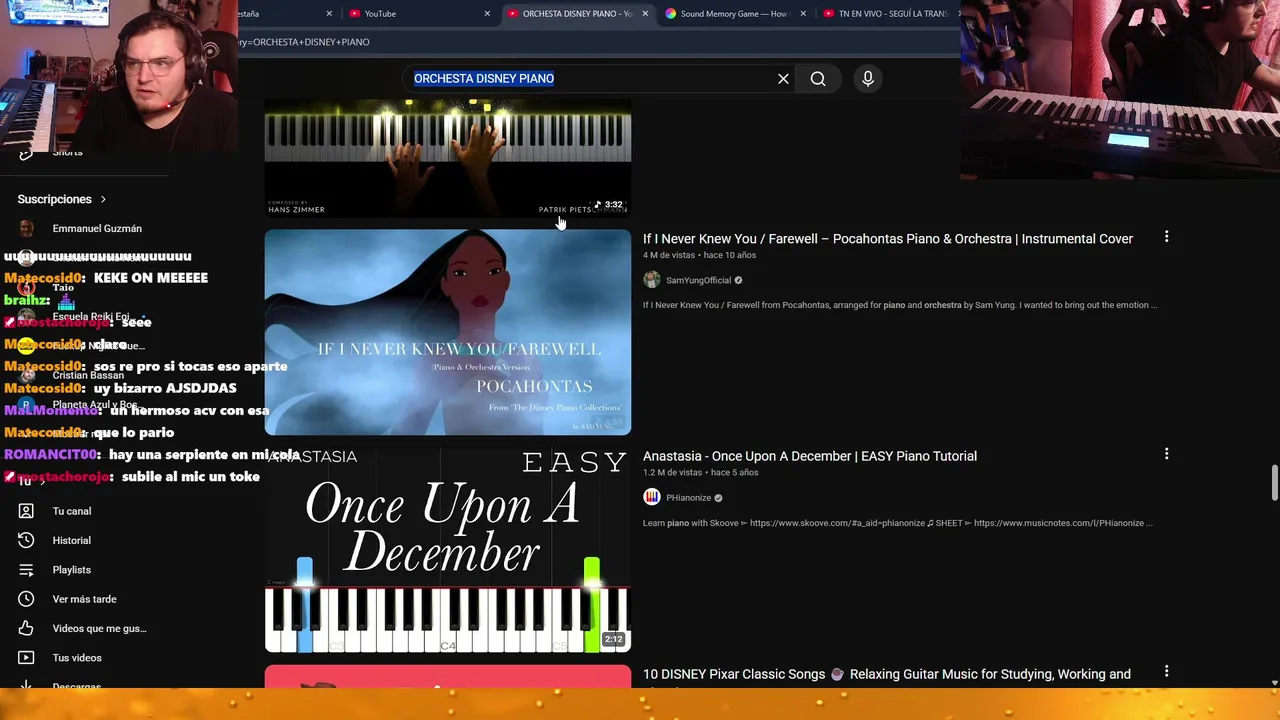The height and width of the screenshot is (720, 1280).
Task: Open Videos que me gustan list
Action: click(x=99, y=628)
